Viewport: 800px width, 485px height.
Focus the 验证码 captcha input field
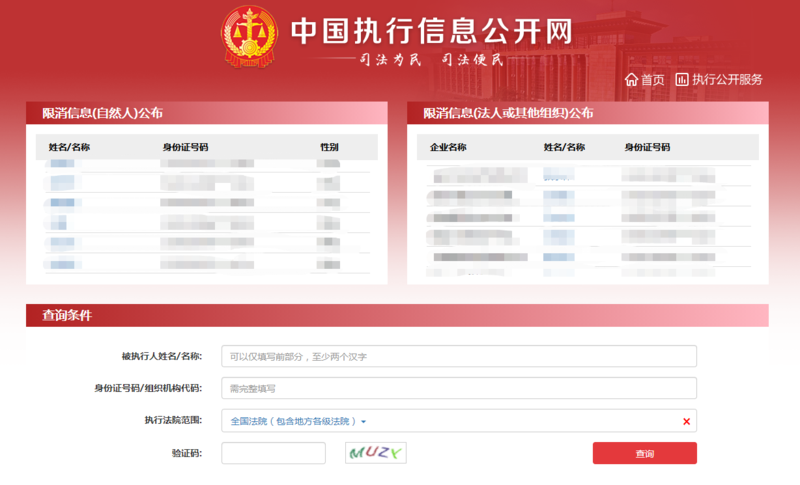pyautogui.click(x=273, y=453)
